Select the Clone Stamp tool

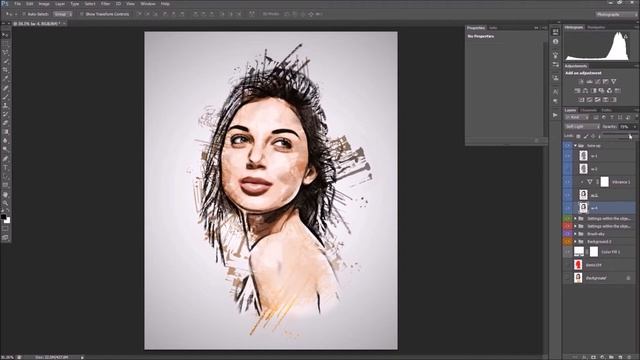(5, 105)
